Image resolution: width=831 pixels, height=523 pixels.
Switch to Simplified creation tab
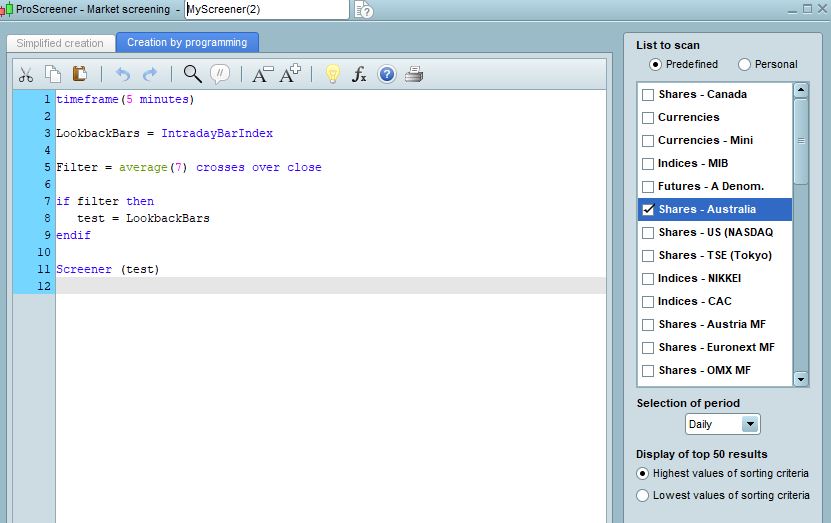[x=60, y=43]
